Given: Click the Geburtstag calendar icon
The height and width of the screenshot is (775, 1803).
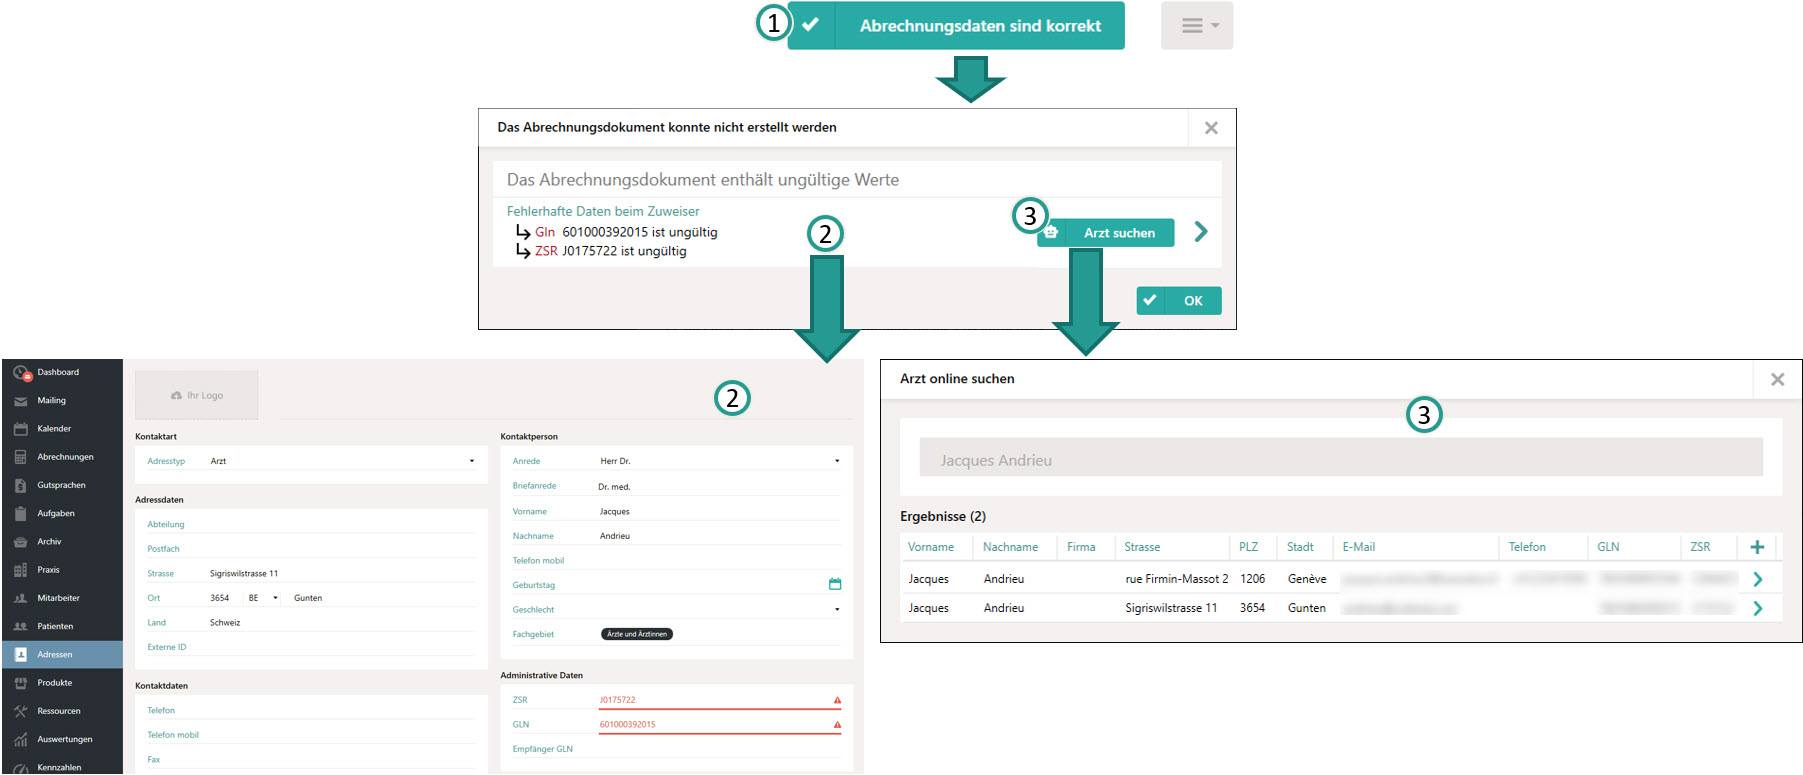Looking at the screenshot, I should coord(835,584).
